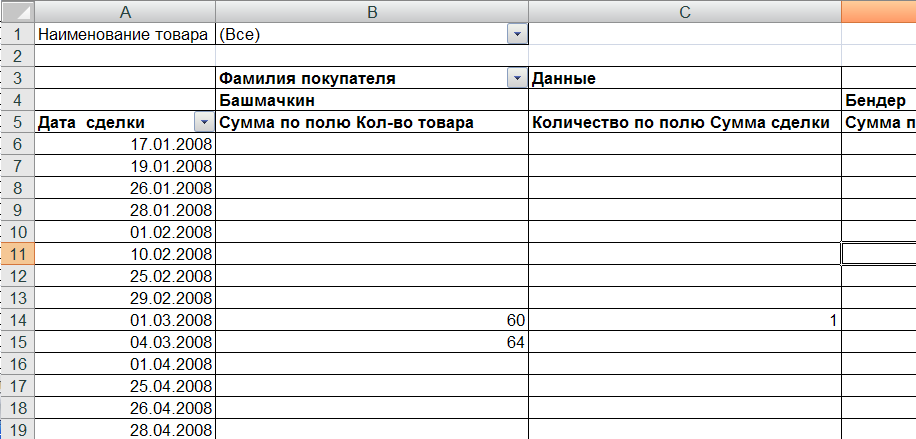Image resolution: width=916 pixels, height=439 pixels.
Task: Click the Башмачкин cell
Action: tap(372, 100)
